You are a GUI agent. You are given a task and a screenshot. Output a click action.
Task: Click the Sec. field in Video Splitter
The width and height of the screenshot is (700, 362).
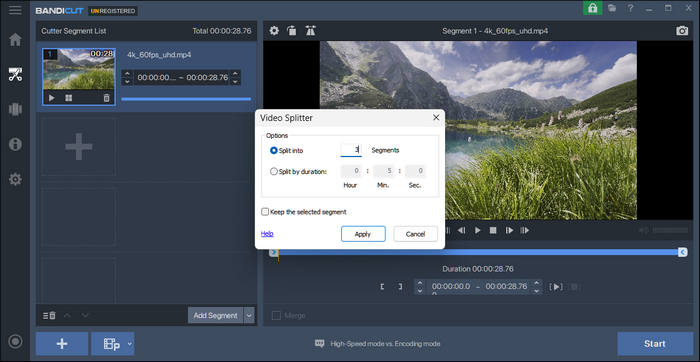(416, 171)
